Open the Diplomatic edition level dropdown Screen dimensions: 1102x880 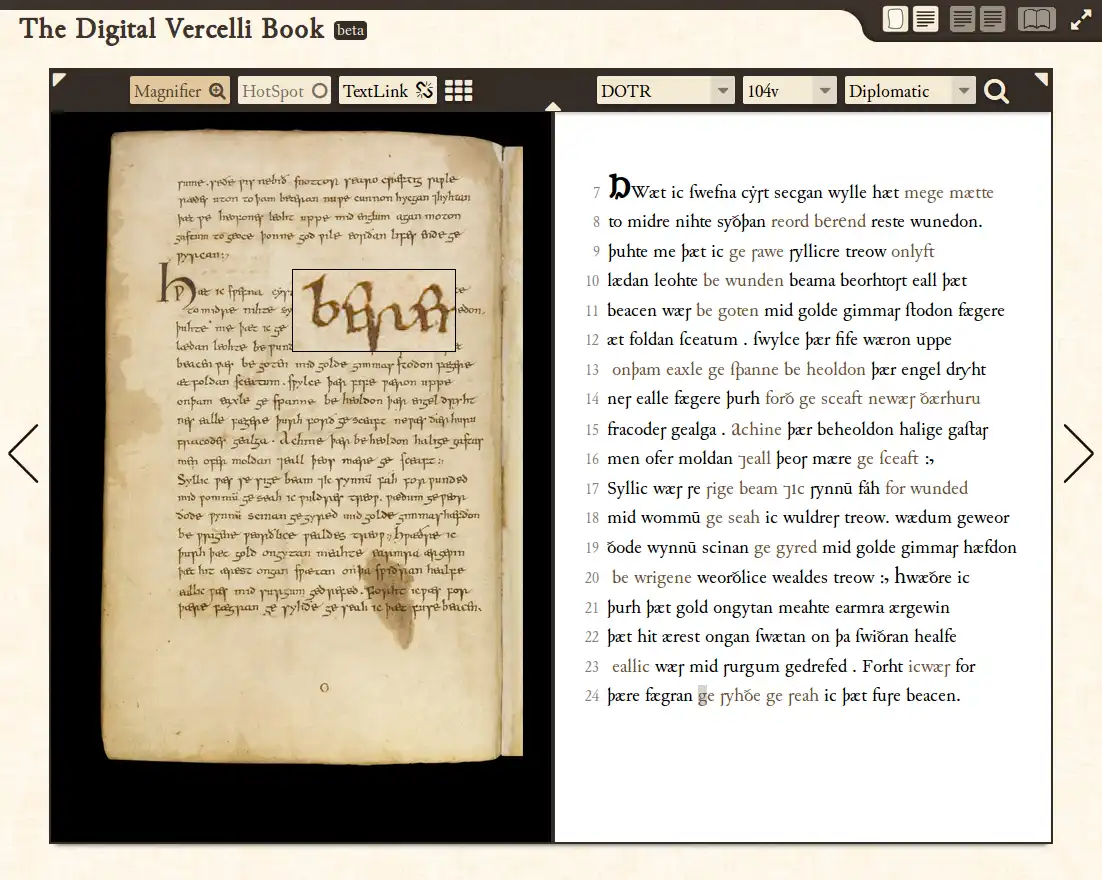click(910, 91)
